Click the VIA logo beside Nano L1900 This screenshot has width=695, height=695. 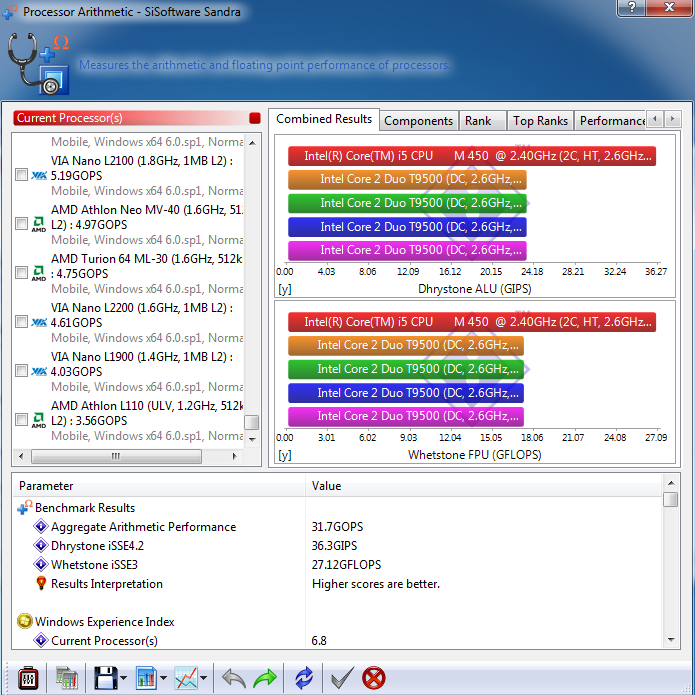point(39,371)
